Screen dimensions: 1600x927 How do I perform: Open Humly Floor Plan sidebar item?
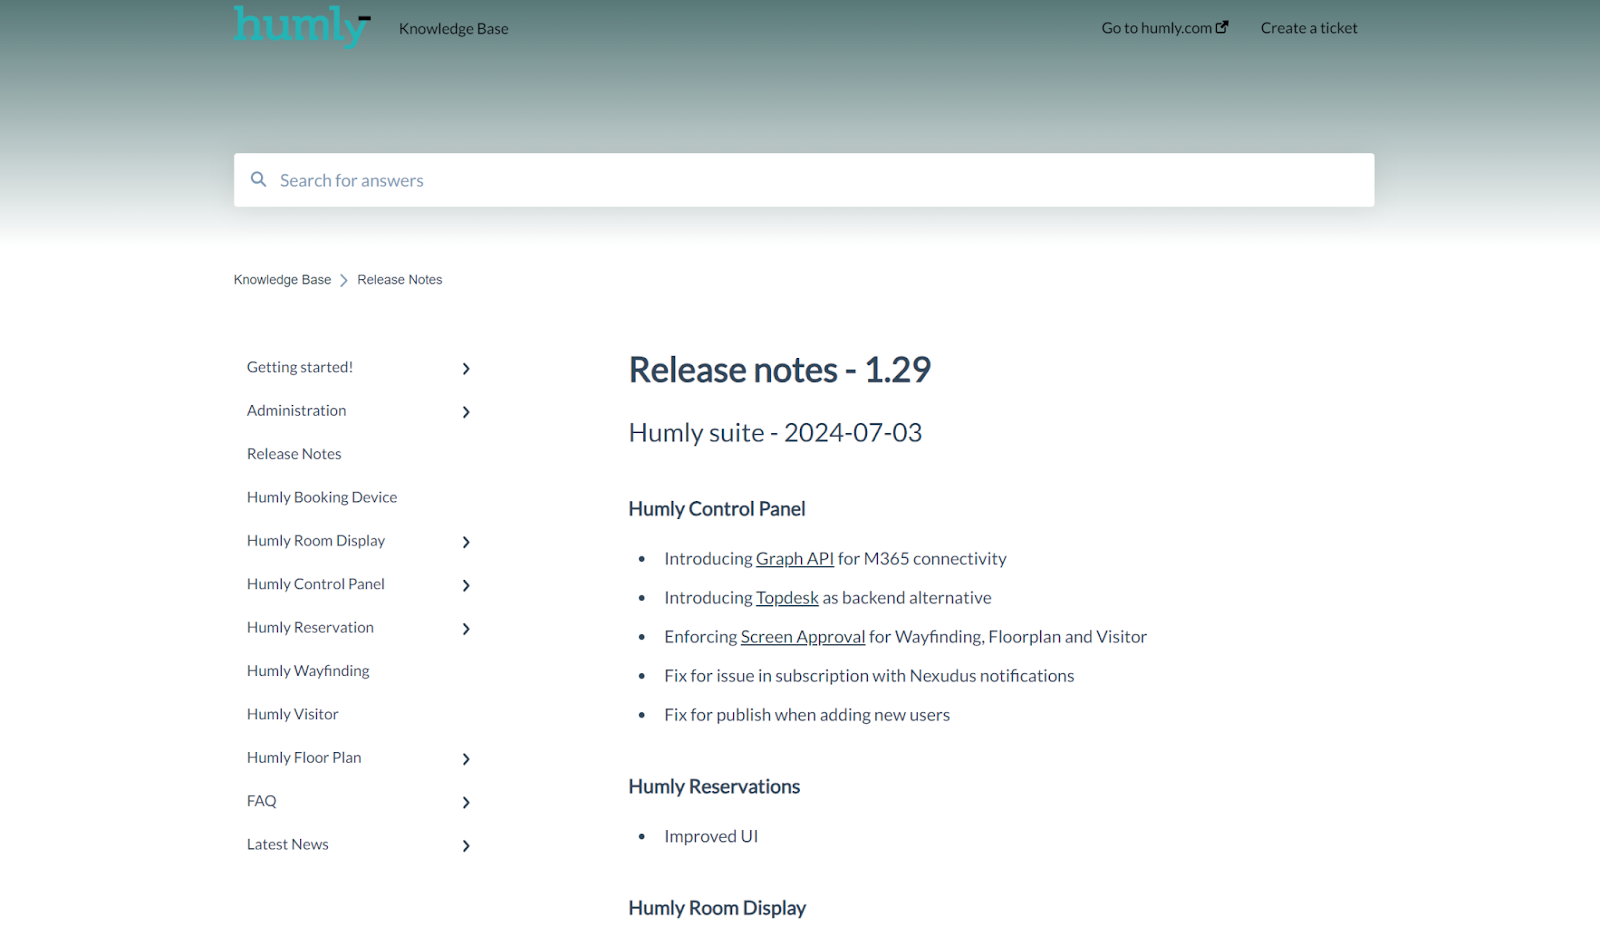[304, 758]
